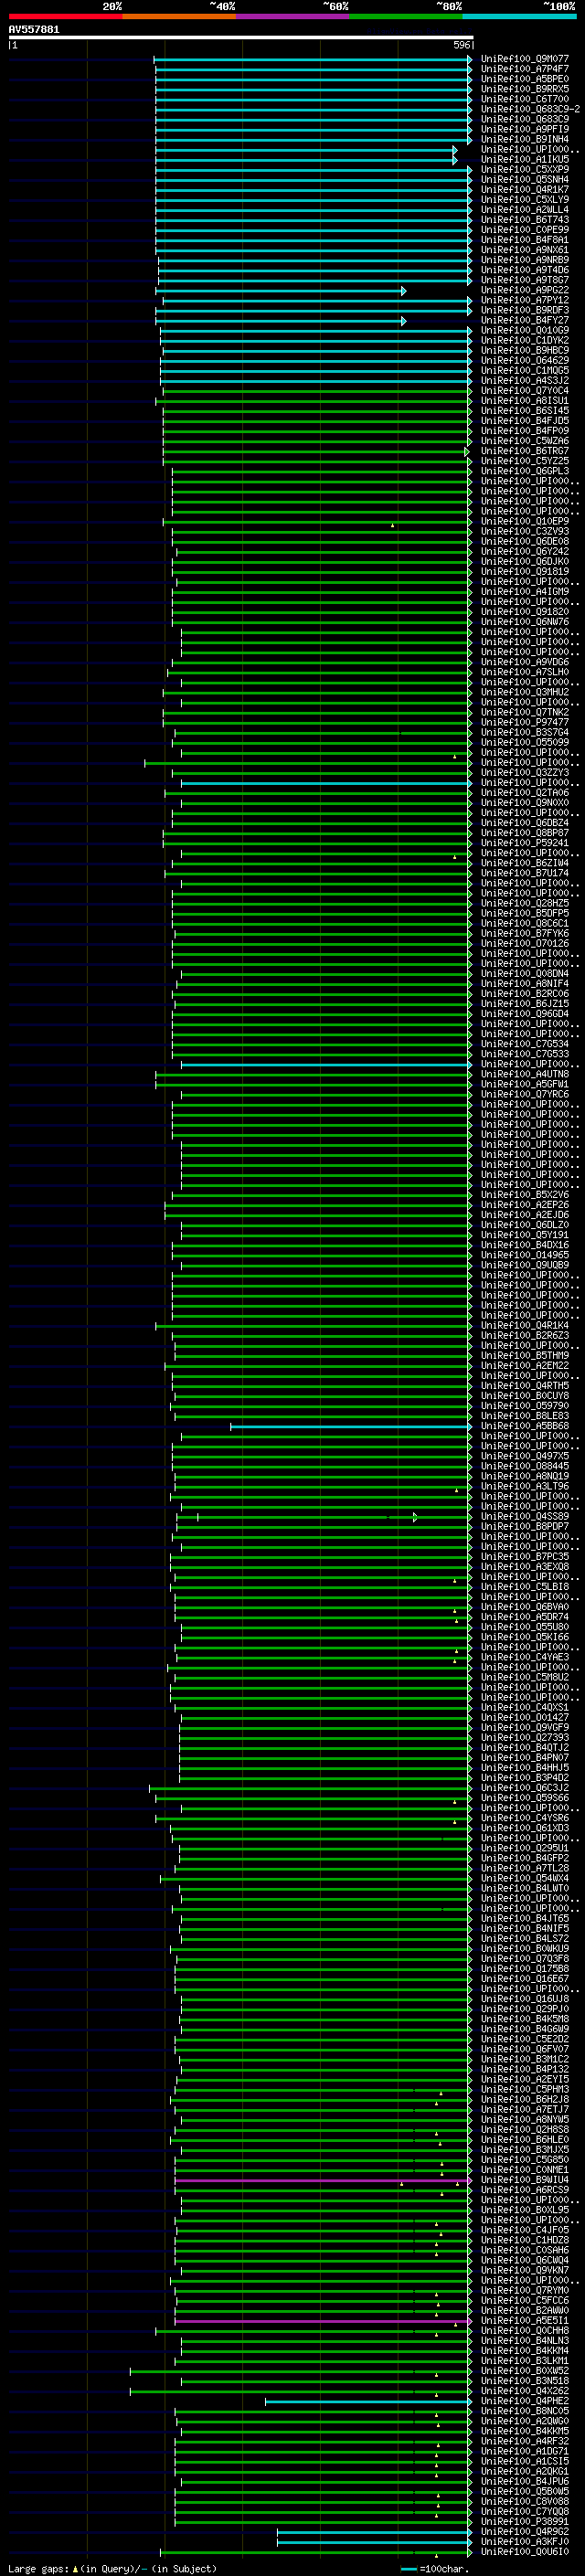Image resolution: width=585 pixels, height=2576 pixels.
Task: Click the red 20% identity color key
Action: click(65, 16)
